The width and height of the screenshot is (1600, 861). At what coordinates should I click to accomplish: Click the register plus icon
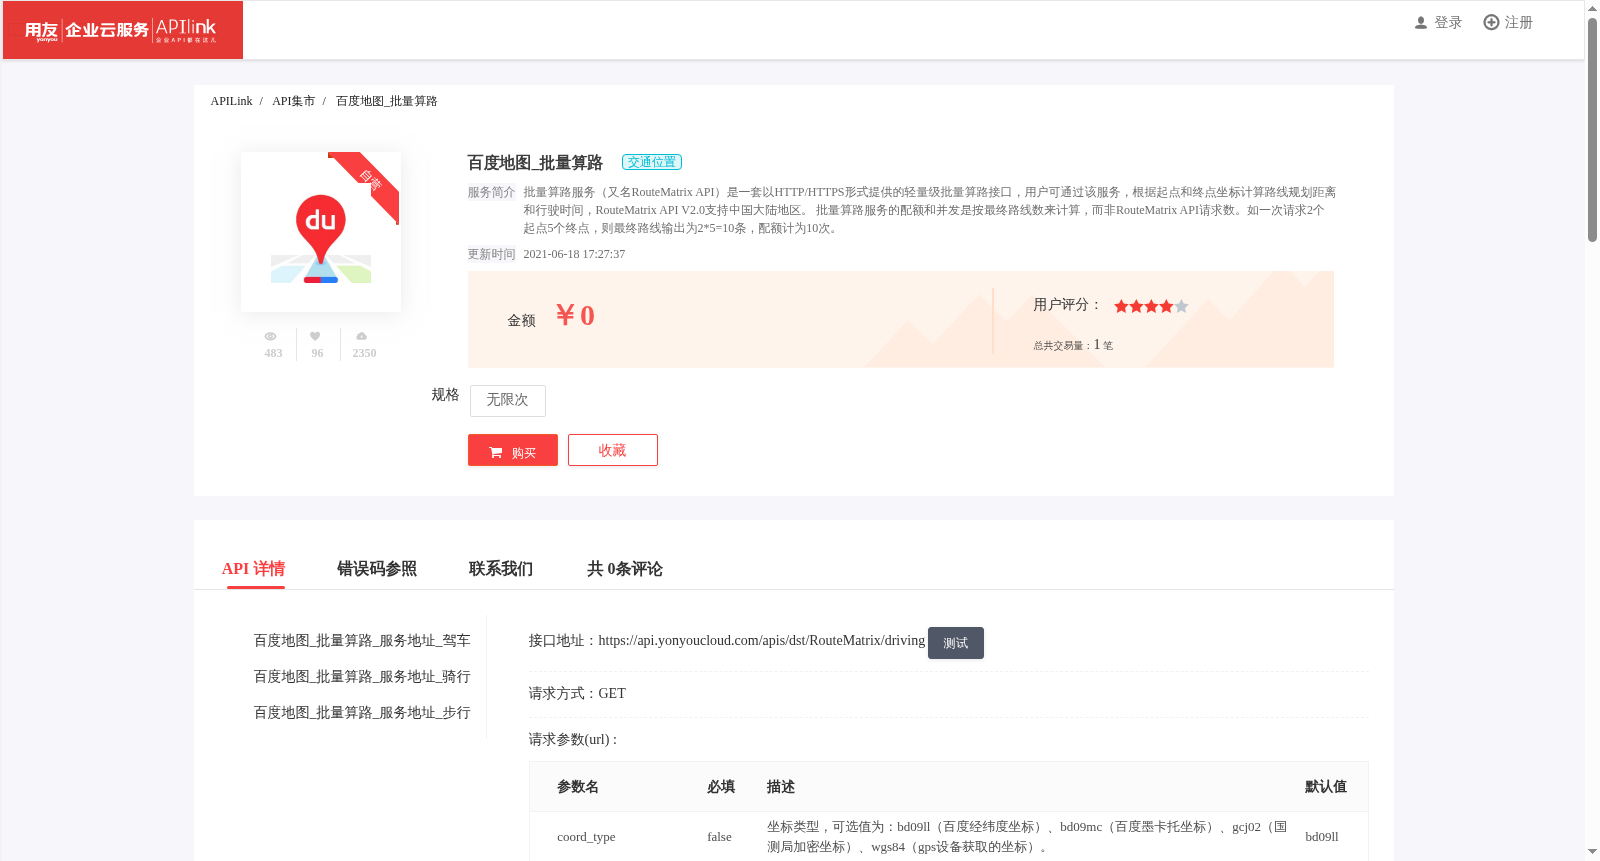pyautogui.click(x=1491, y=22)
